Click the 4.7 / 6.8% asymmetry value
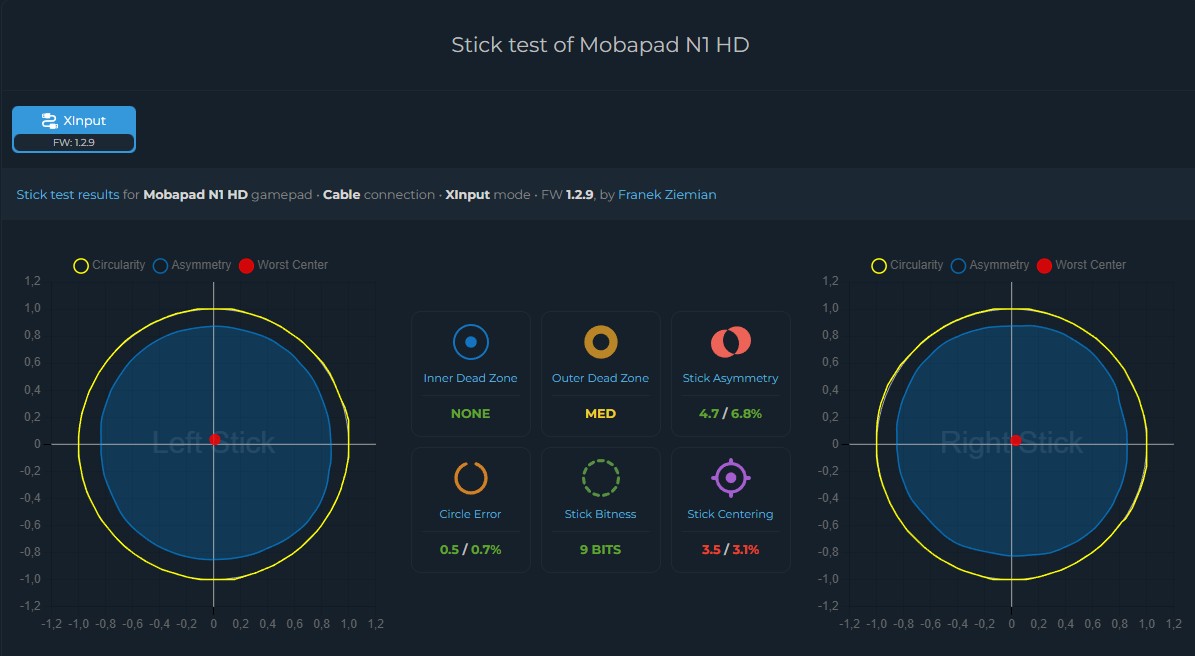 730,414
